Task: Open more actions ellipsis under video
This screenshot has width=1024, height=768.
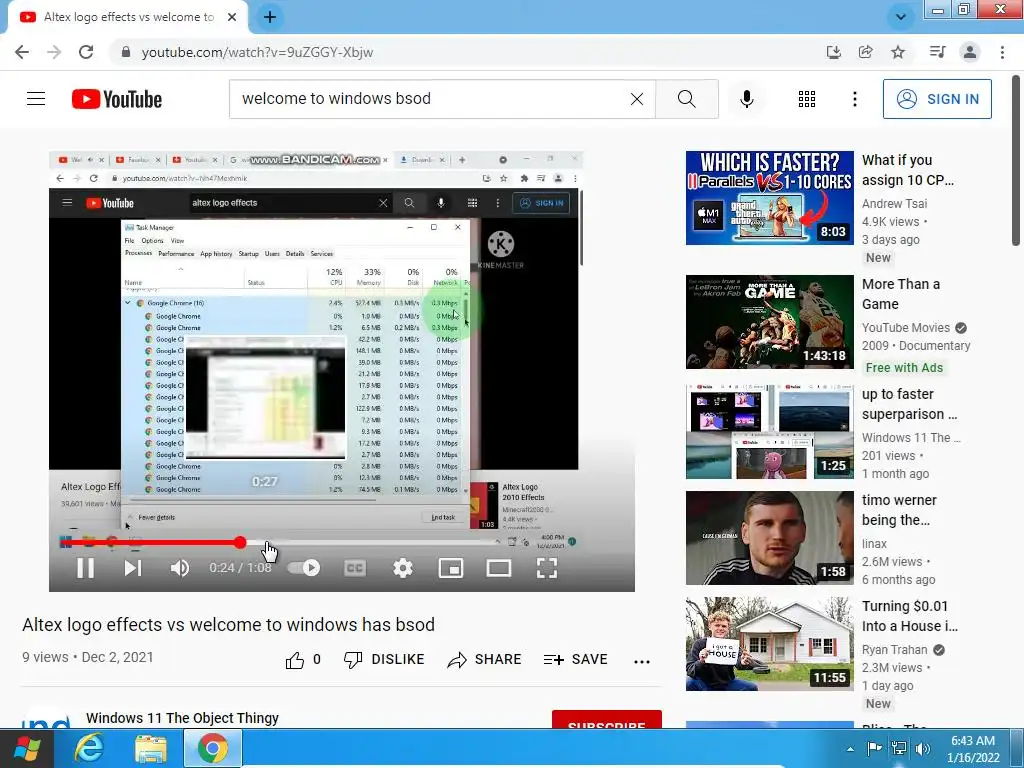Action: click(x=642, y=661)
